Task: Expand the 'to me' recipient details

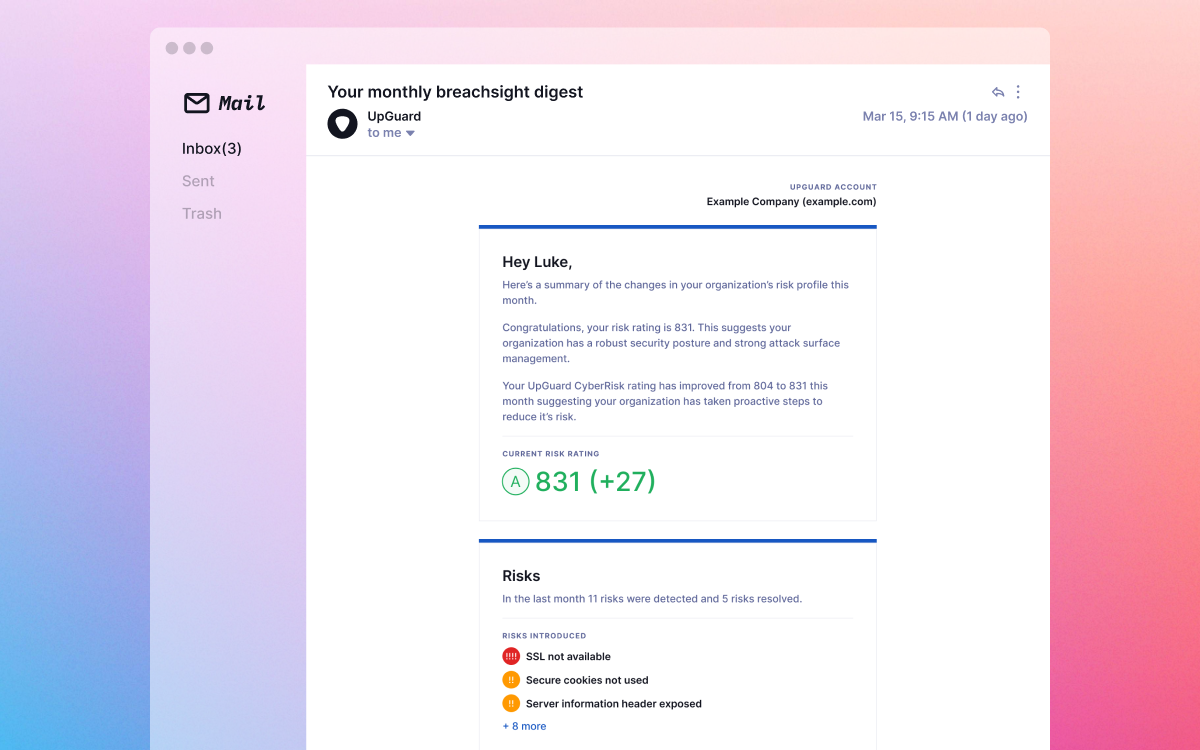Action: tap(385, 132)
